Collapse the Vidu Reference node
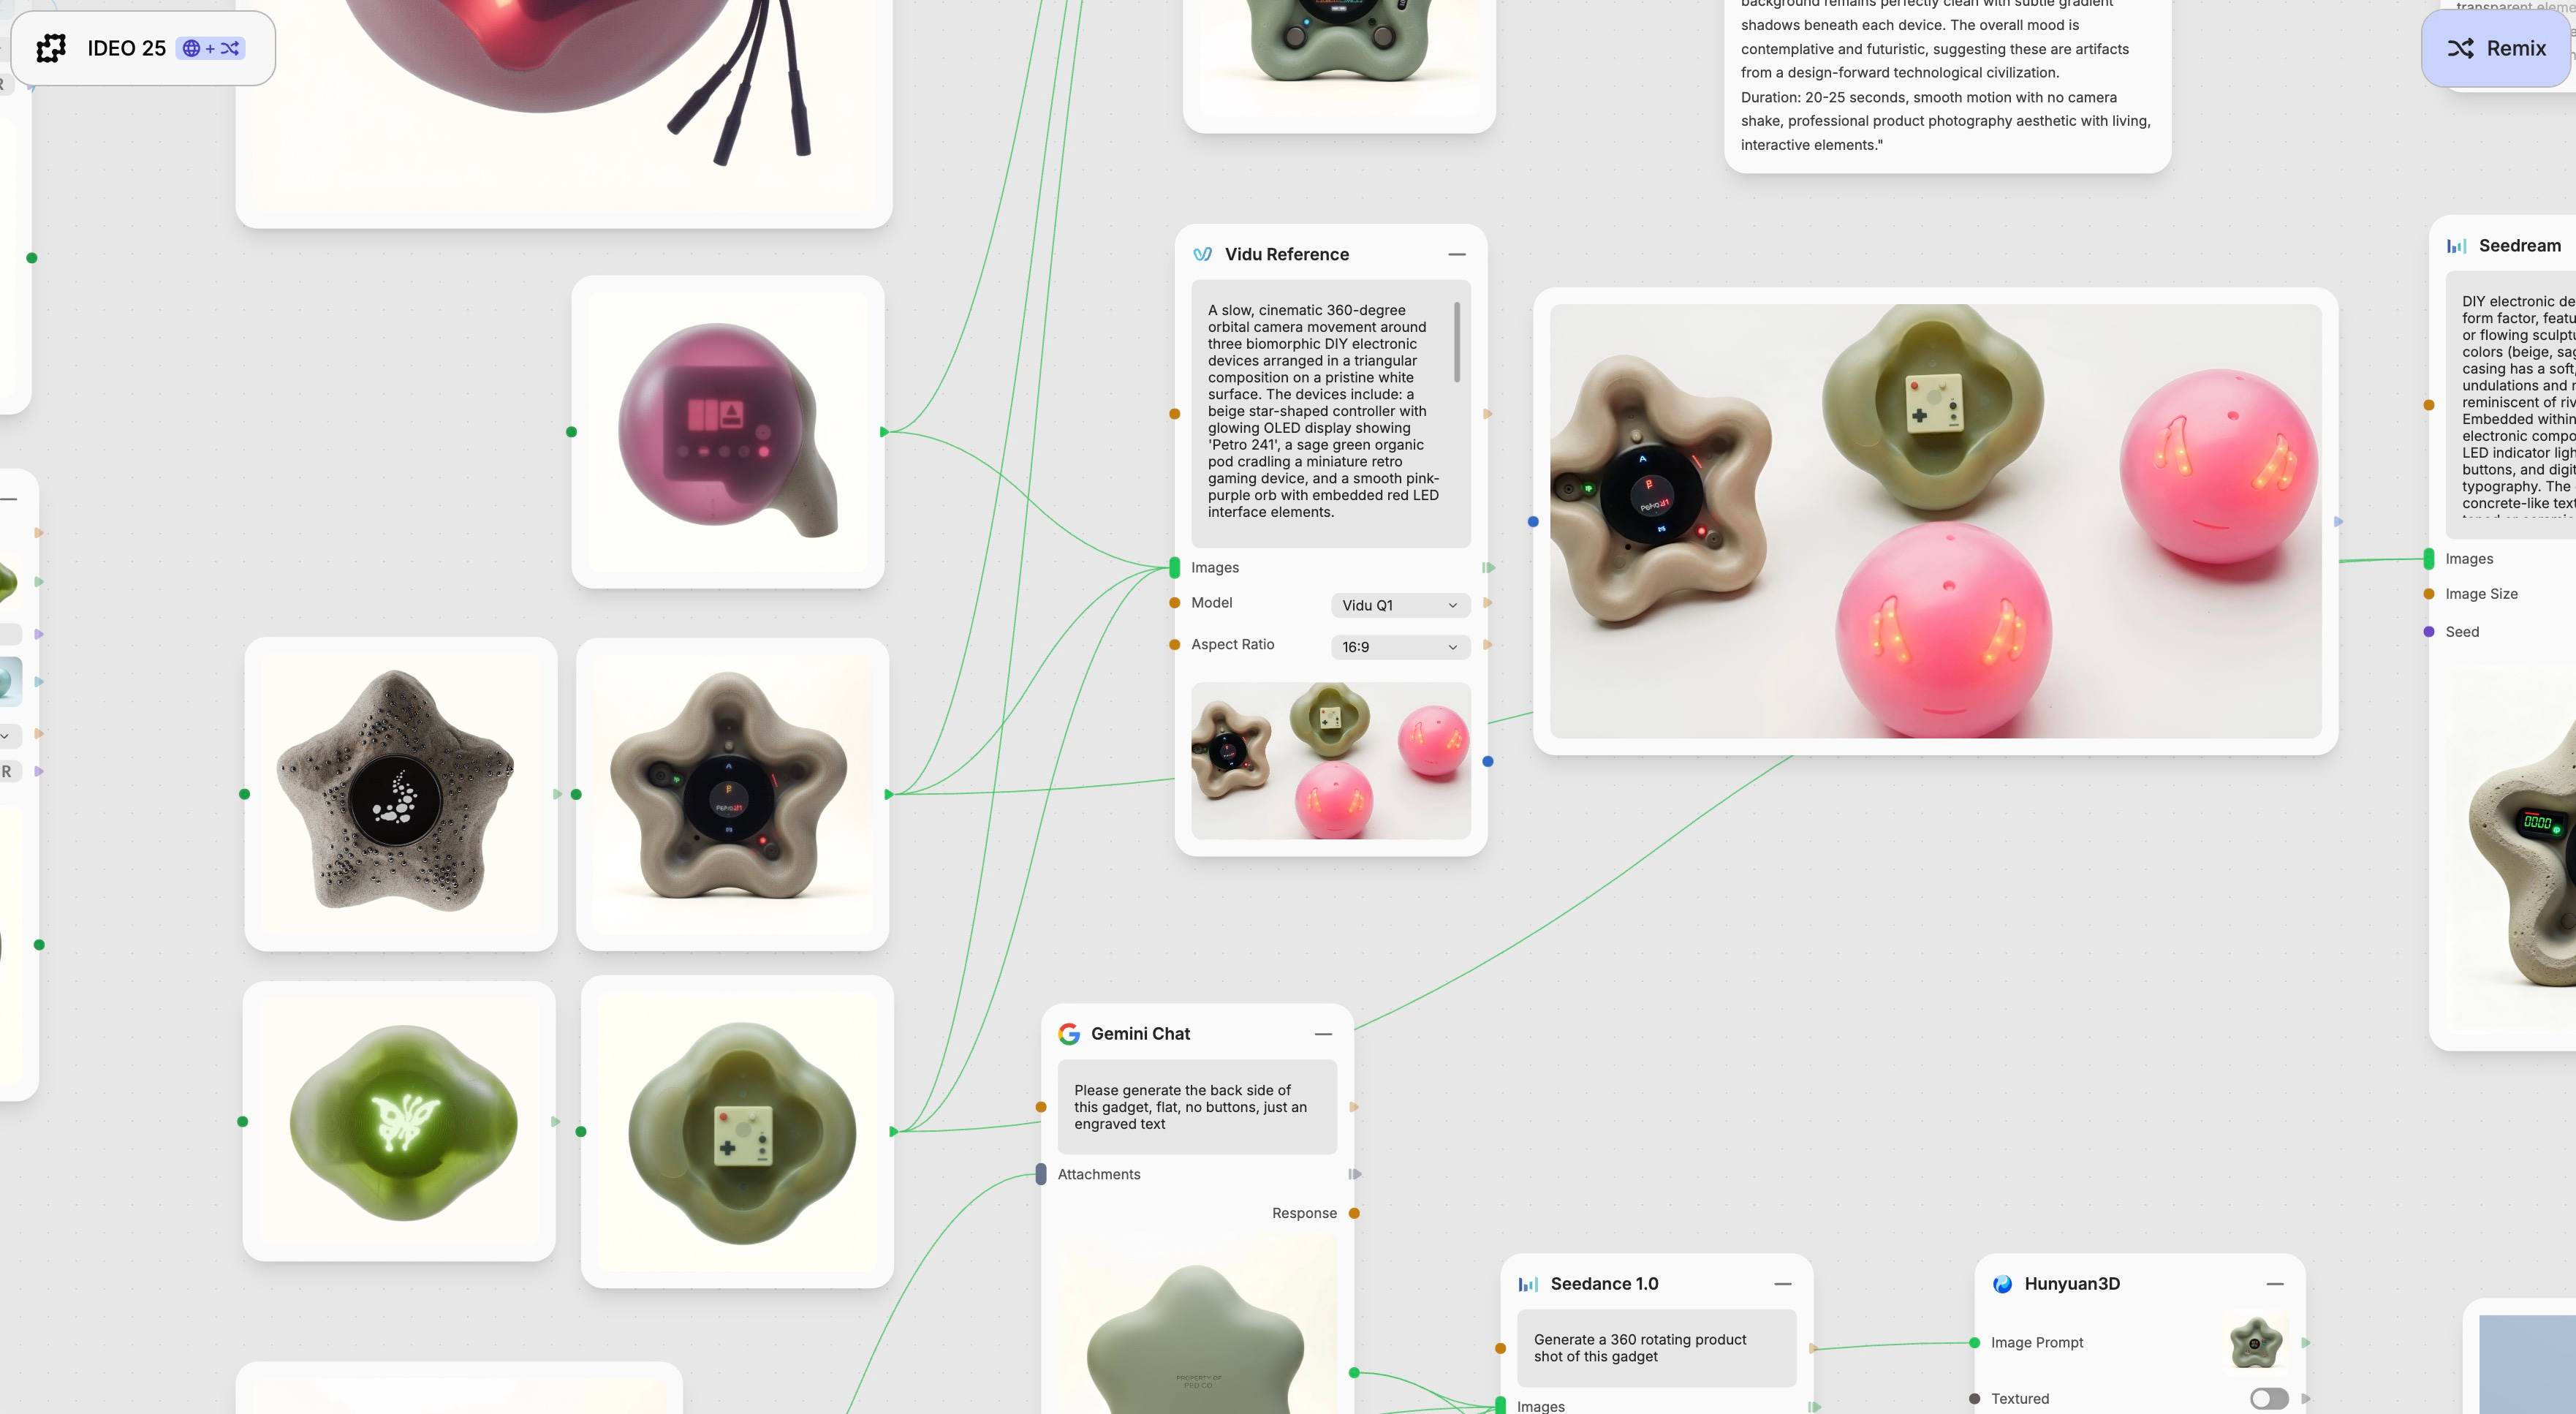Viewport: 2576px width, 1414px height. coord(1457,254)
